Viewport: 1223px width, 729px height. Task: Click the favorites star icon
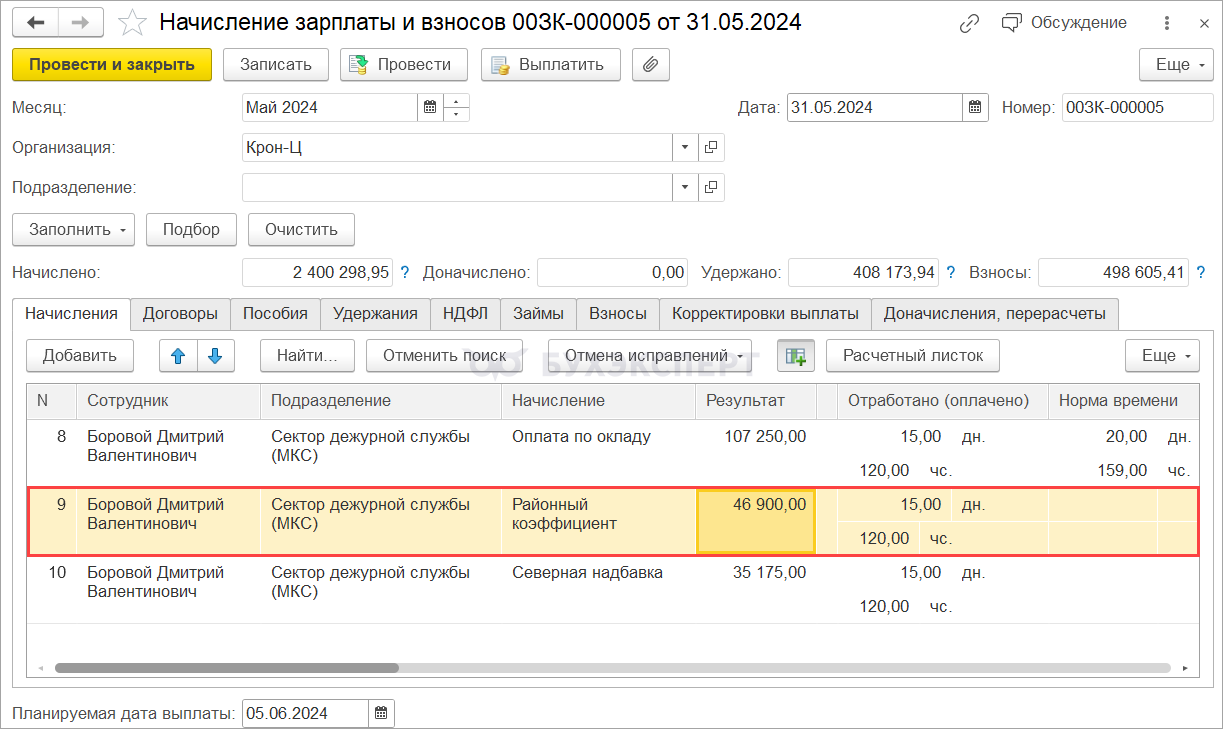pyautogui.click(x=134, y=22)
